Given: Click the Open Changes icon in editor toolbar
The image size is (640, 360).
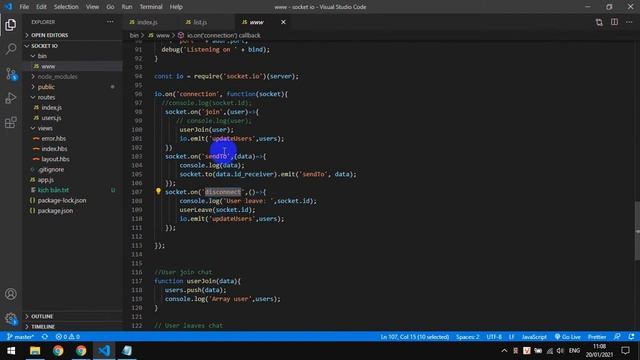Looking at the screenshot, I should (599, 22).
